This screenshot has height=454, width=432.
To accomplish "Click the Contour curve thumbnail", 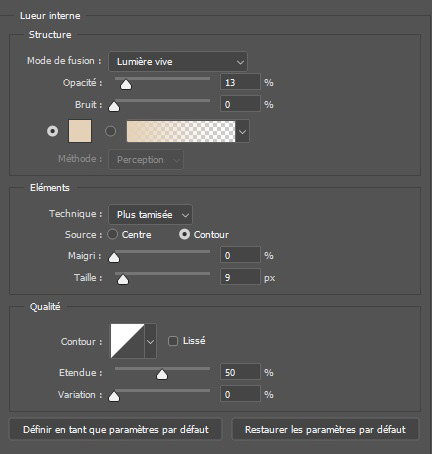I will click(127, 341).
